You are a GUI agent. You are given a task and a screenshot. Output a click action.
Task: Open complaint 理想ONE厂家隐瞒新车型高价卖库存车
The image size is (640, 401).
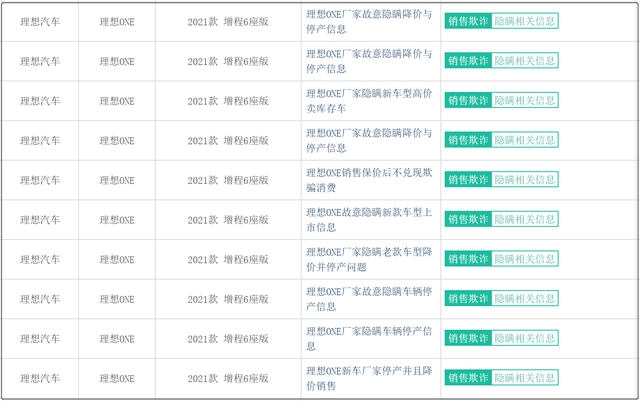pos(369,101)
